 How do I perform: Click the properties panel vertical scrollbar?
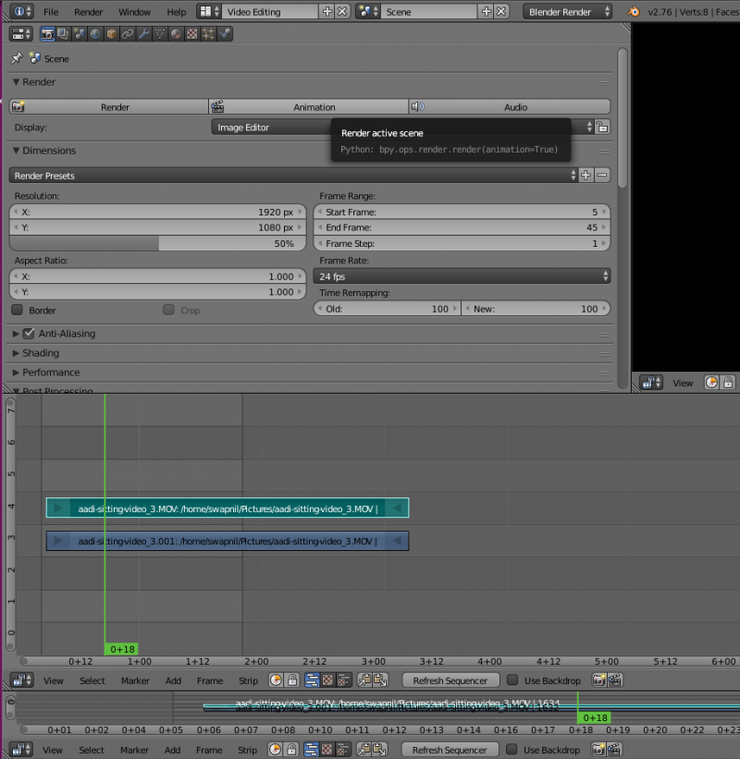(x=622, y=118)
